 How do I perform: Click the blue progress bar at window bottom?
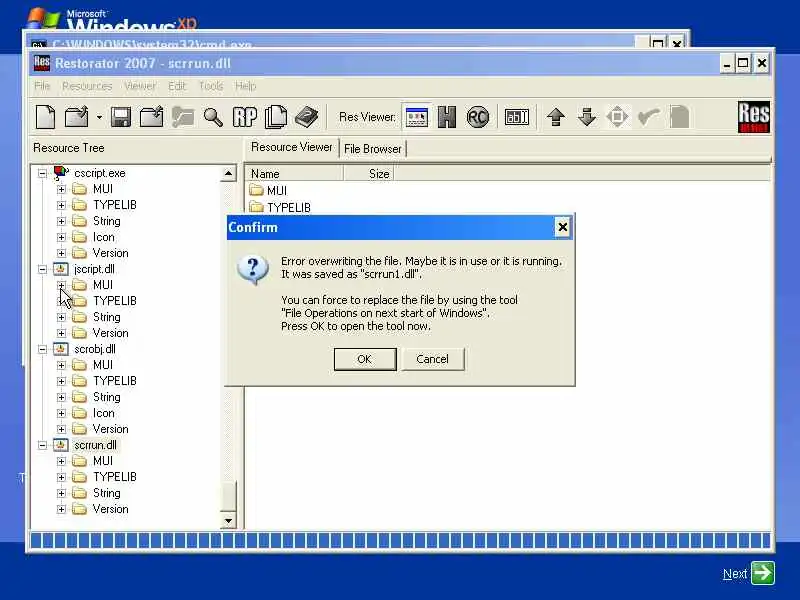(401, 540)
